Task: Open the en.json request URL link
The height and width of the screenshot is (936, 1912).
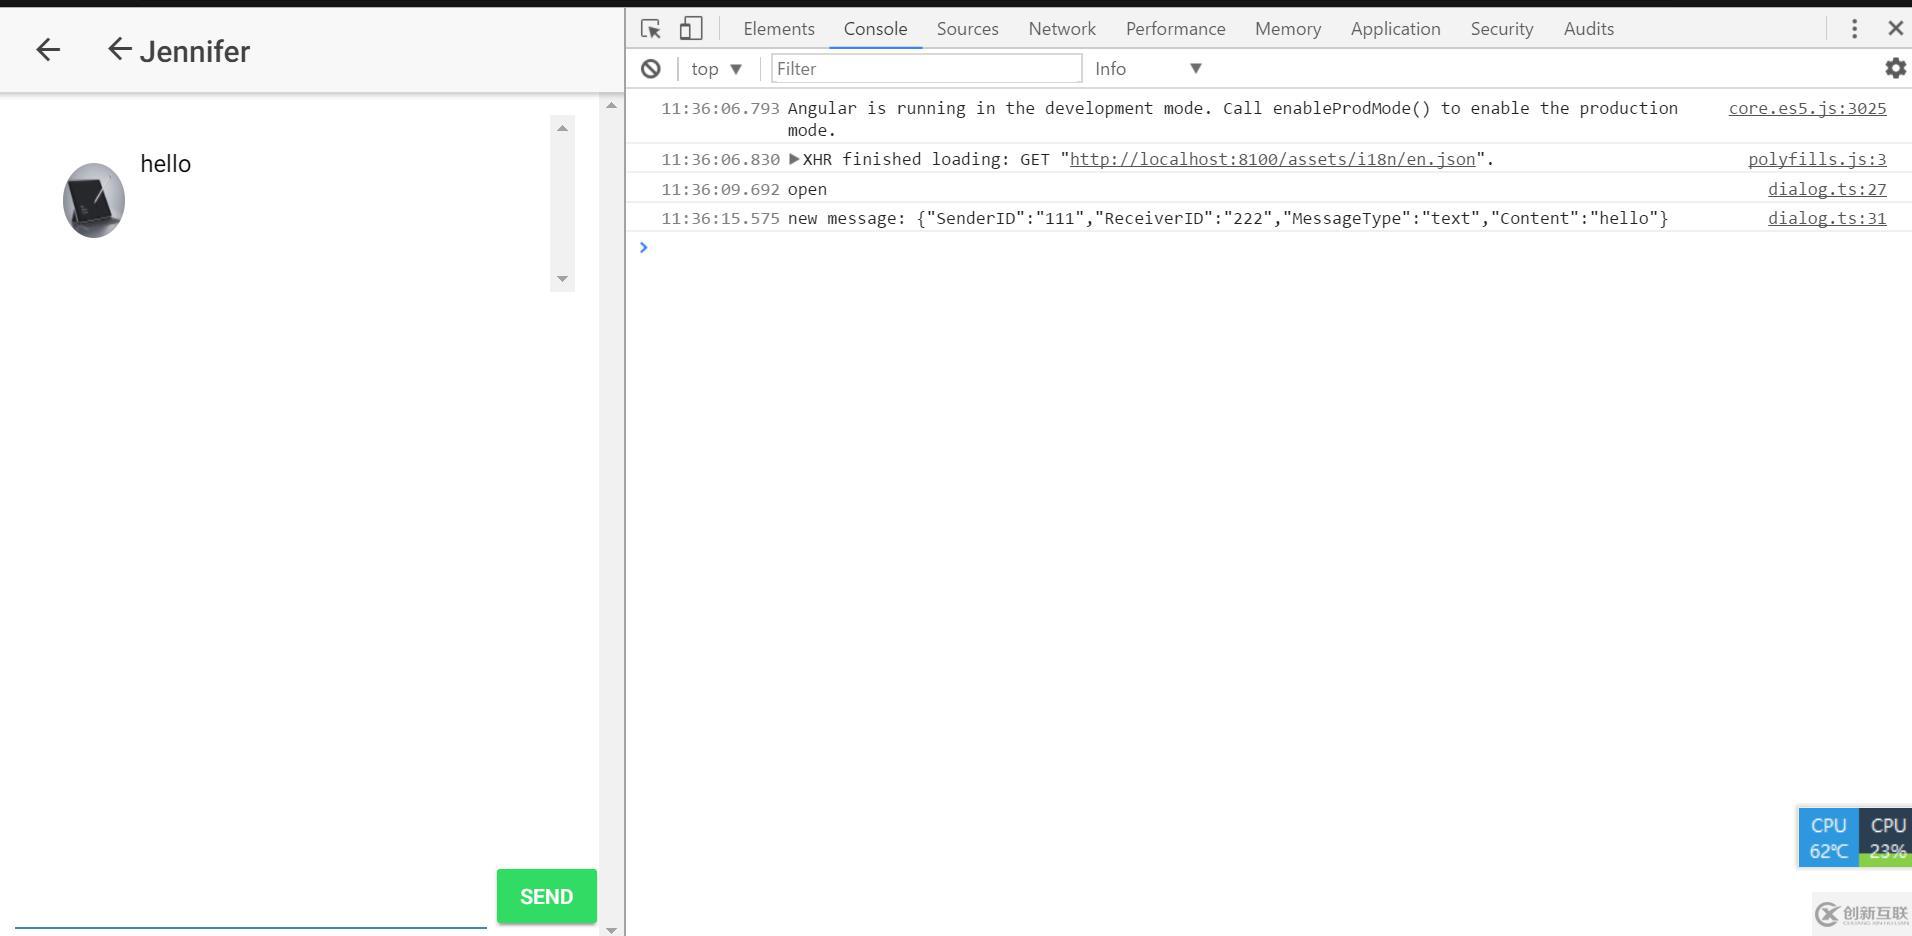Action: 1272,158
